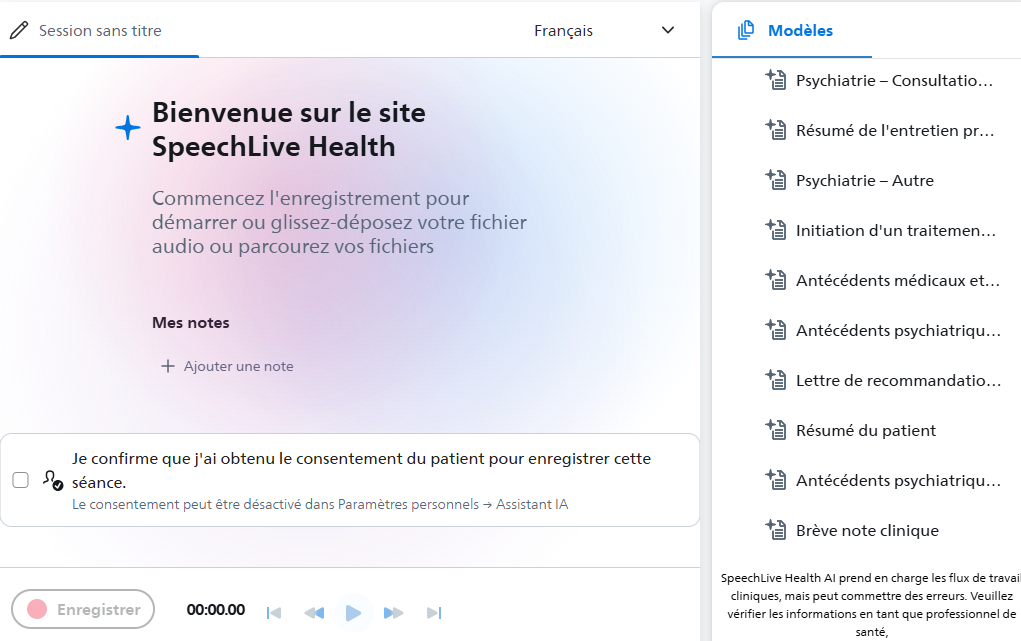Click the patient consent person icon
The image size is (1021, 641).
(x=53, y=480)
